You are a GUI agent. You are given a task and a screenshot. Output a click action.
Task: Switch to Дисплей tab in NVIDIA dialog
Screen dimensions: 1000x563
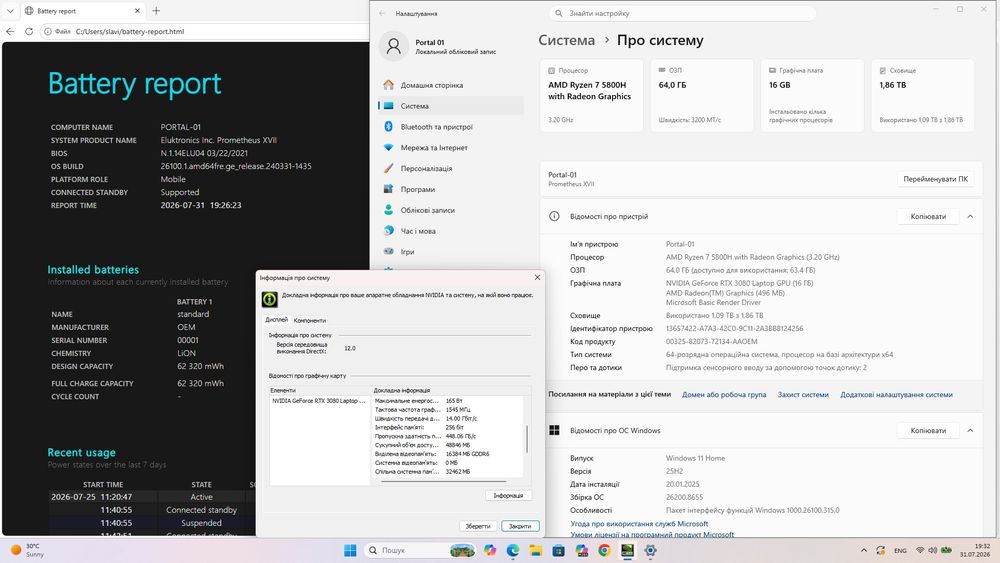[x=277, y=319]
